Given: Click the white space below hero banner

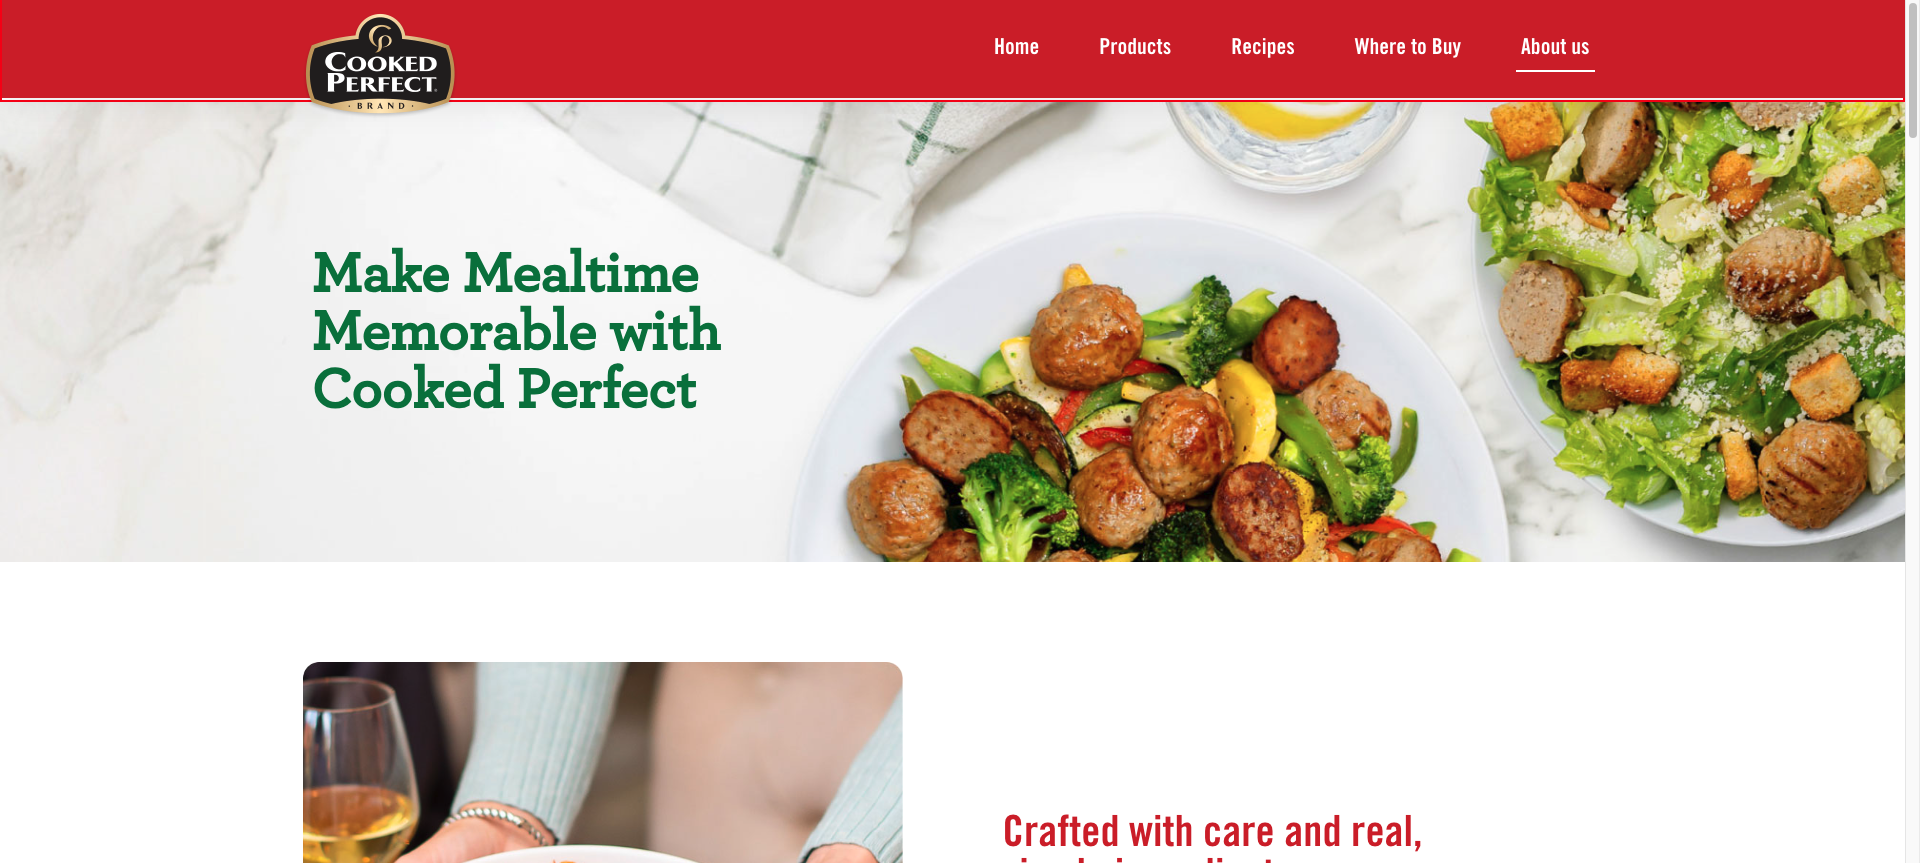Looking at the screenshot, I should (x=952, y=610).
